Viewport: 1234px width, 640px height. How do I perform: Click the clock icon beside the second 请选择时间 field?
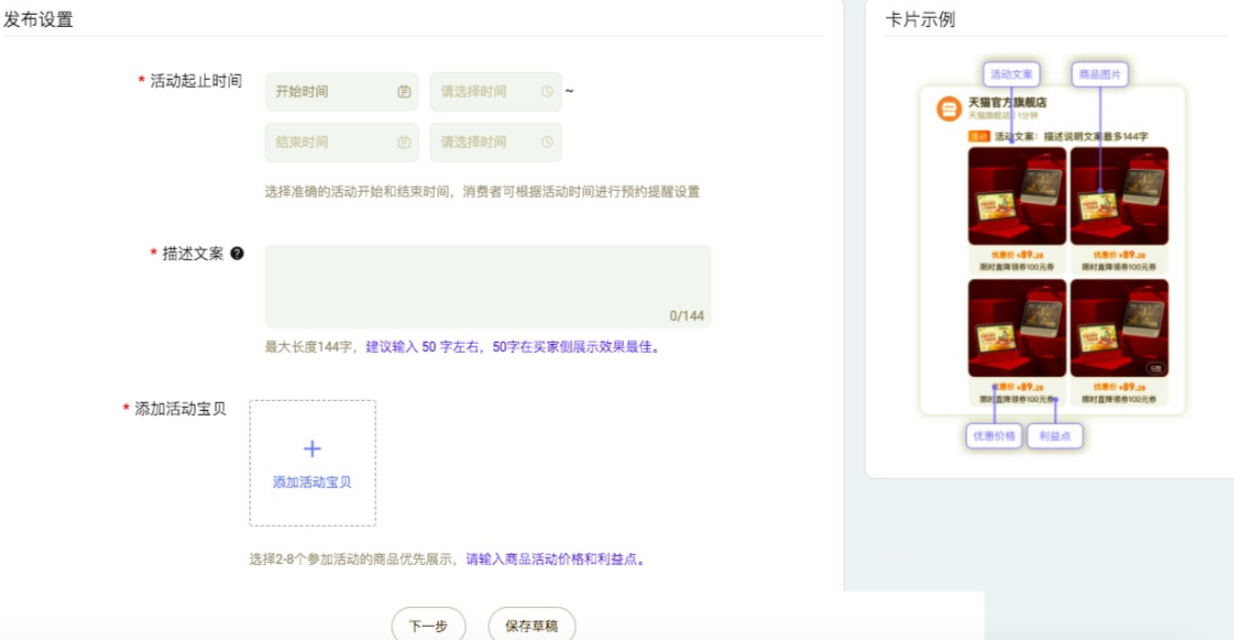pos(548,142)
